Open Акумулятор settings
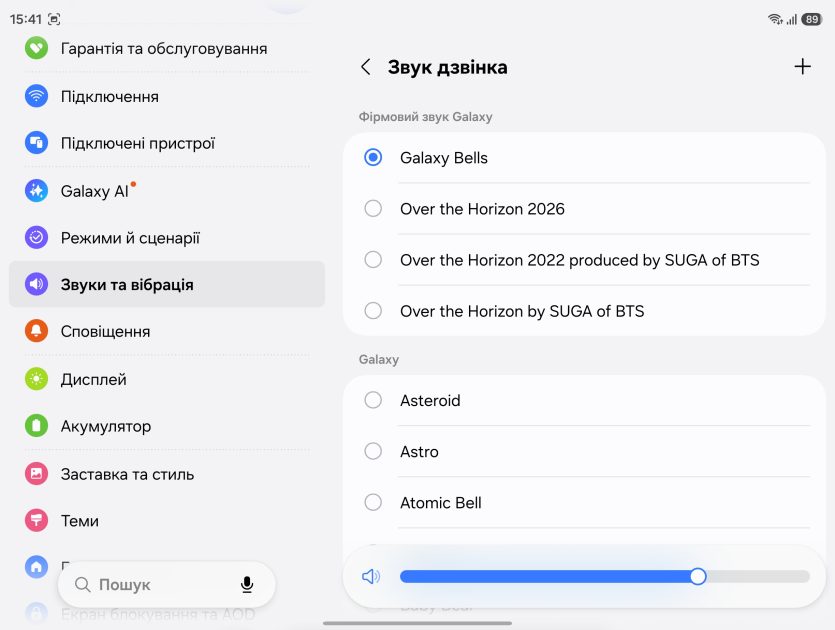Viewport: 835px width, 630px height. (167, 426)
